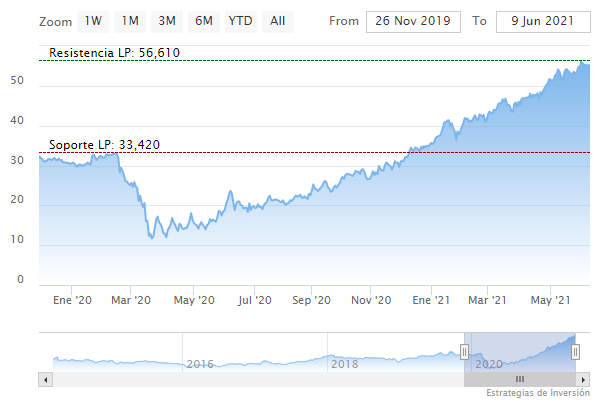Select the 1W zoom range
Screen dimensions: 600x406
coord(93,21)
